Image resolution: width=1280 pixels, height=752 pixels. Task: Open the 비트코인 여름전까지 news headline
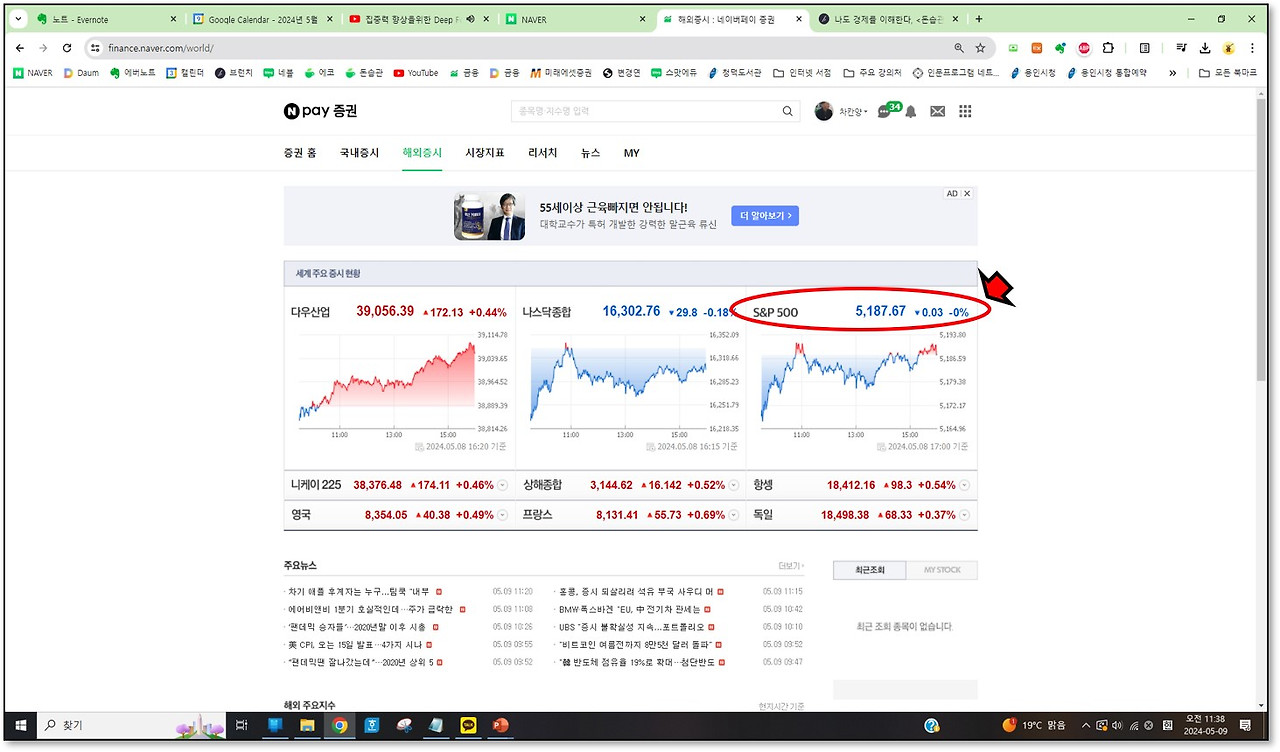tap(636, 644)
